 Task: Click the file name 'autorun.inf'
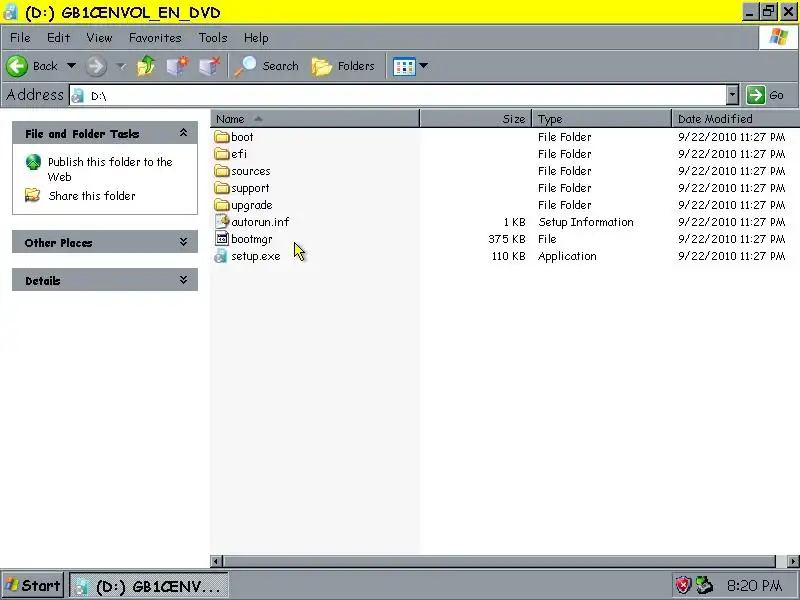(x=260, y=222)
